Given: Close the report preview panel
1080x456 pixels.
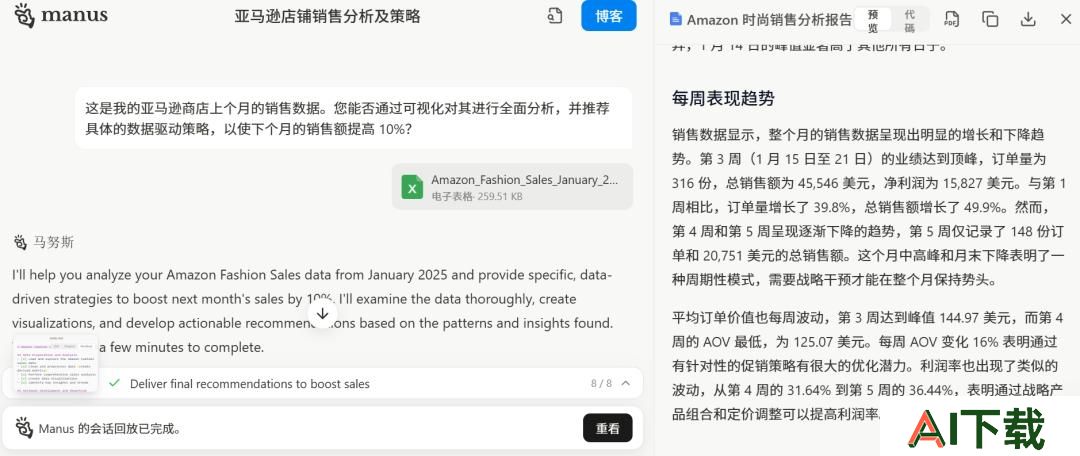Looking at the screenshot, I should coord(1066,19).
